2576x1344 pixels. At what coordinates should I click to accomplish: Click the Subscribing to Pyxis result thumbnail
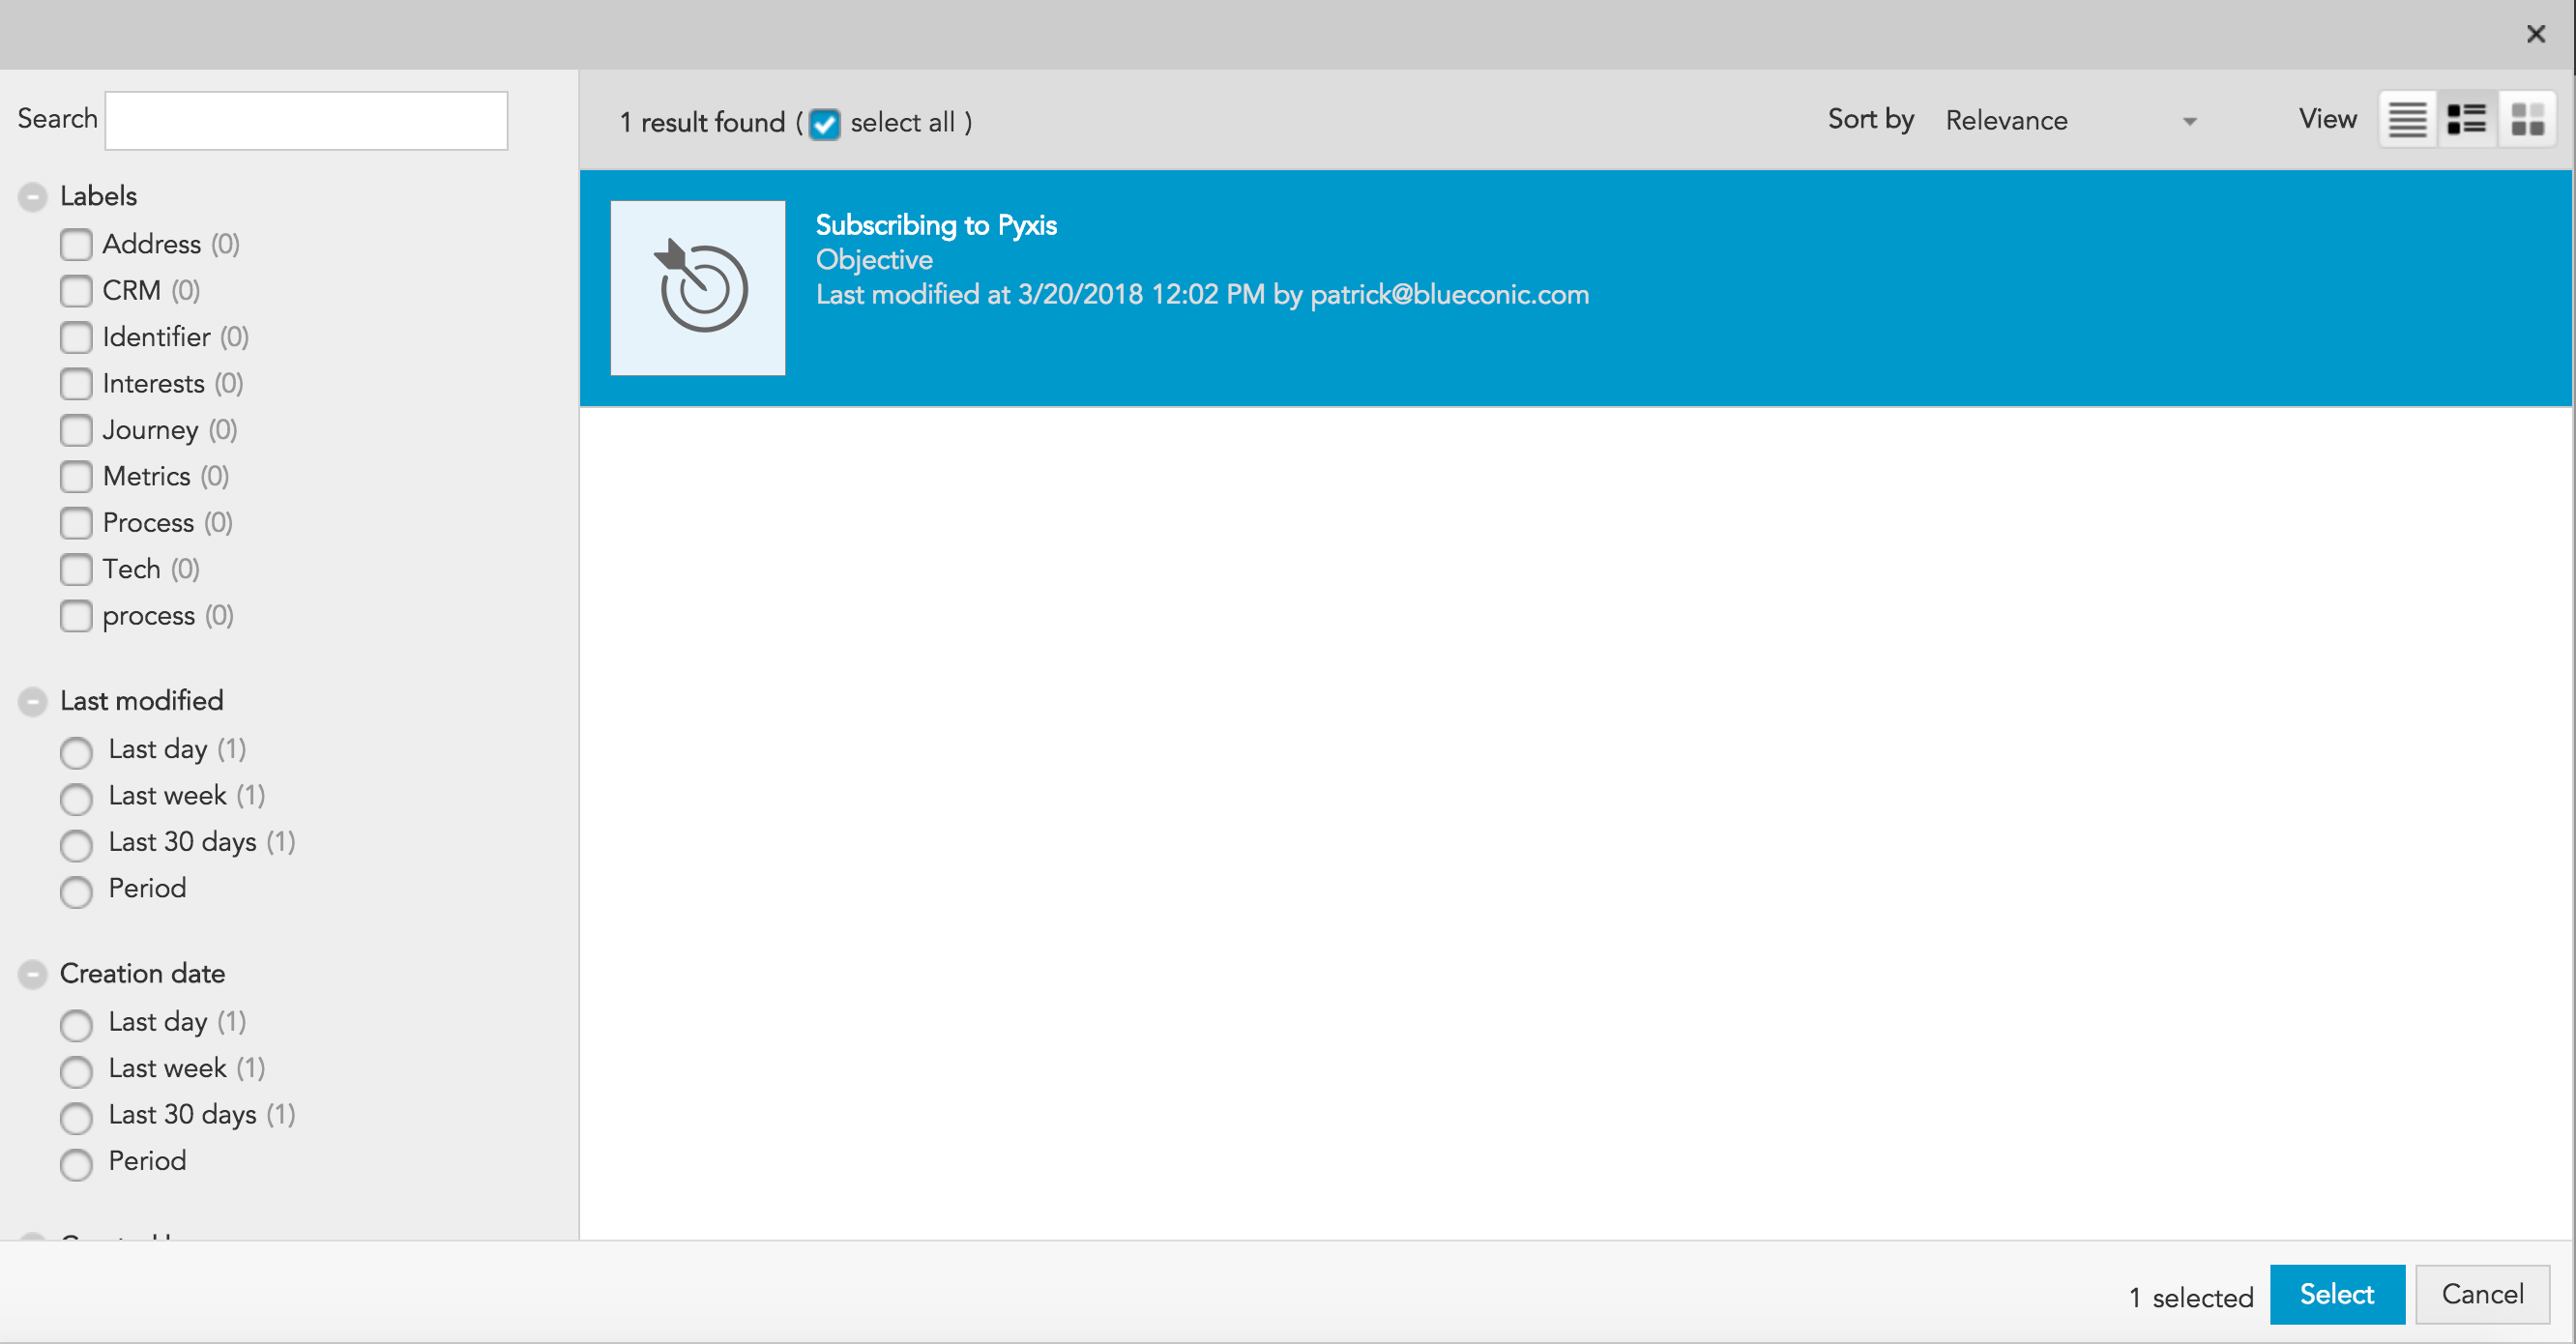(x=698, y=288)
